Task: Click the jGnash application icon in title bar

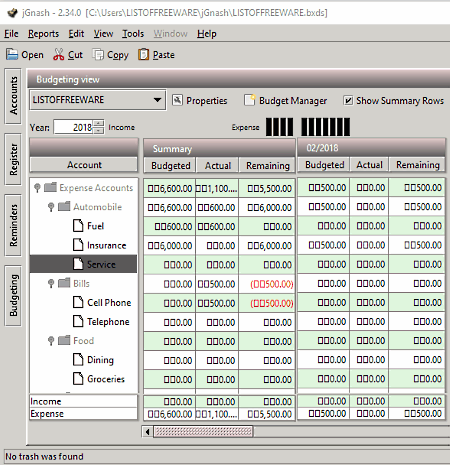Action: point(12,13)
